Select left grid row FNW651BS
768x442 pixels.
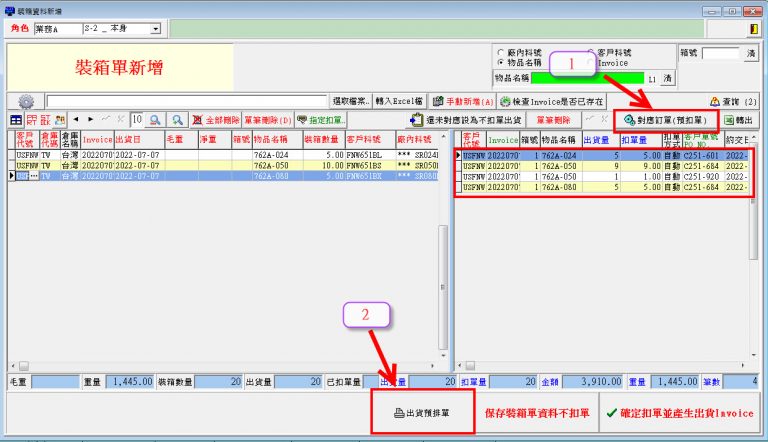(223, 165)
